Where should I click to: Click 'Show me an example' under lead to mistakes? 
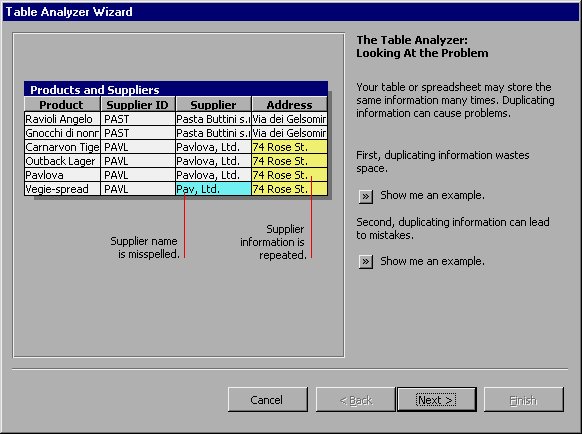432,261
